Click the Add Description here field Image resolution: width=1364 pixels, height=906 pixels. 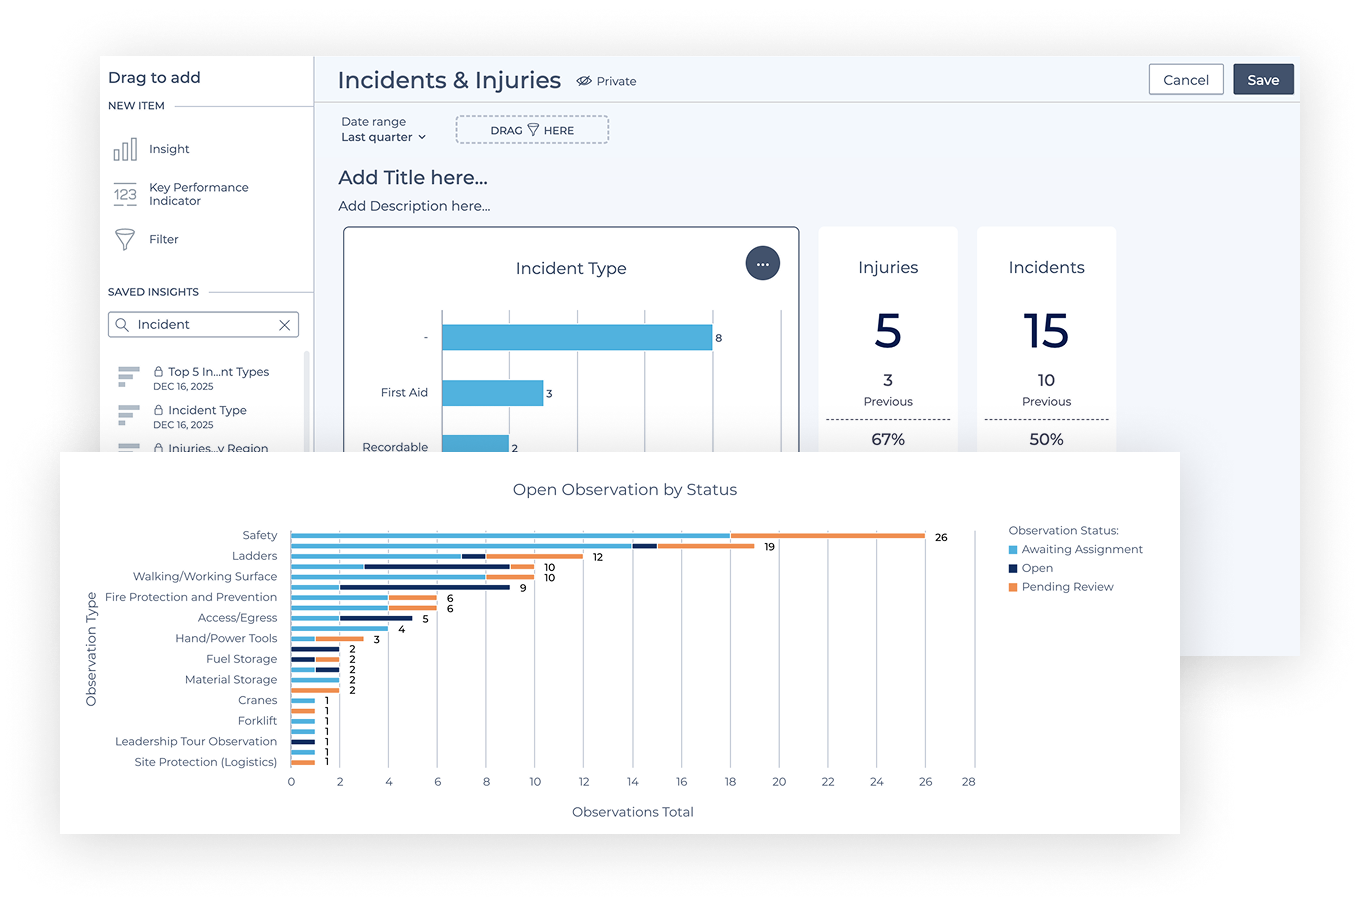pos(414,206)
